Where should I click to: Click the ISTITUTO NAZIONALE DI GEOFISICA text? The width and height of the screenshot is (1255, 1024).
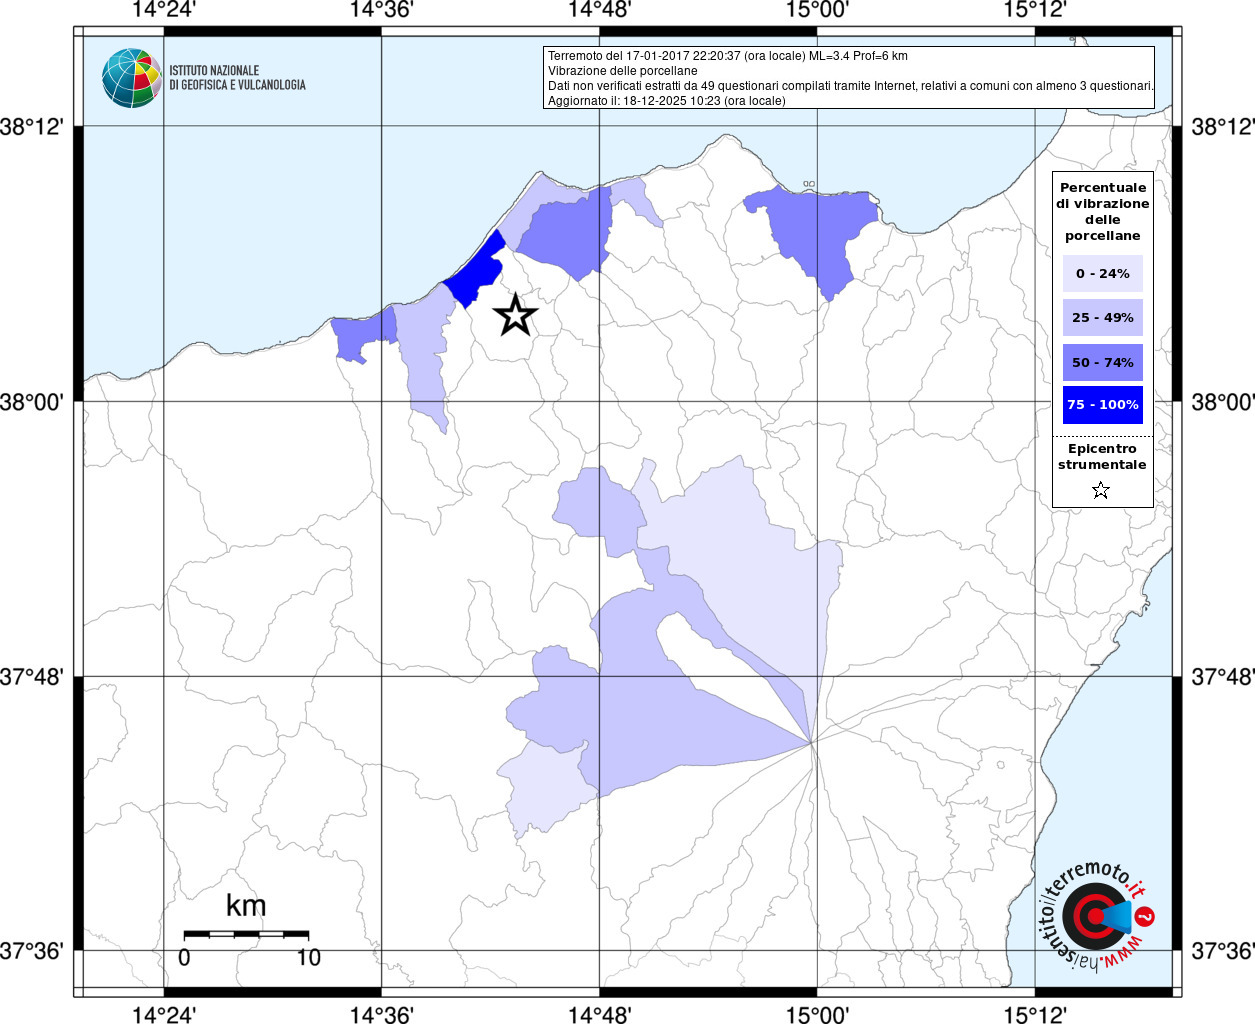coord(237,78)
